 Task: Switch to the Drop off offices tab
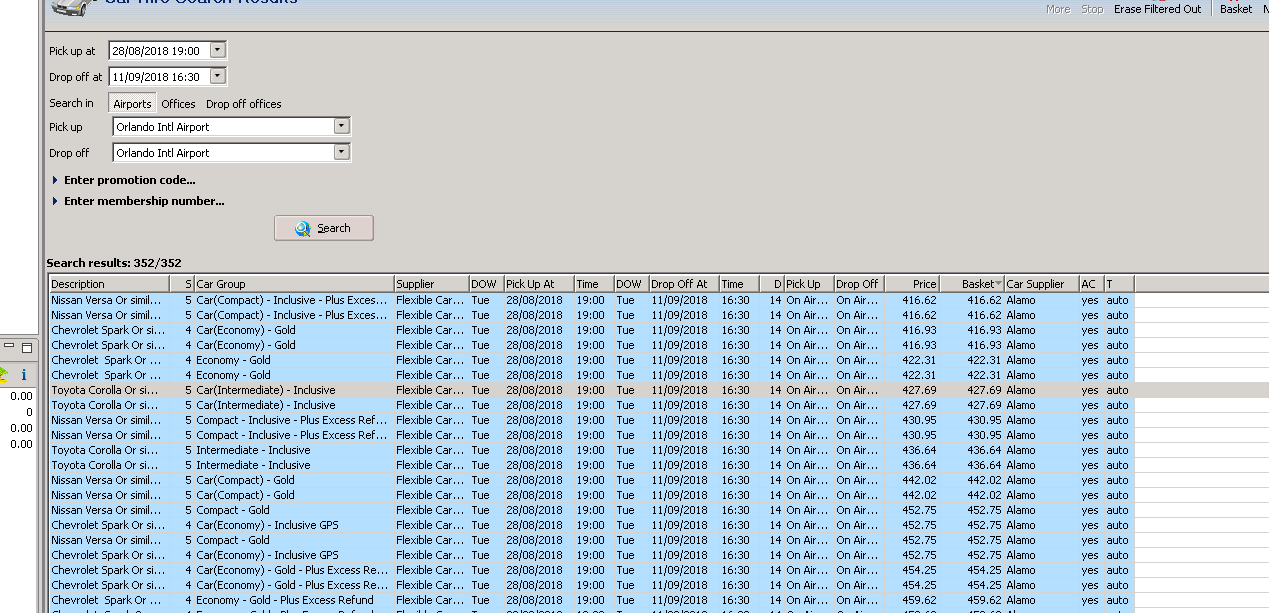click(244, 104)
